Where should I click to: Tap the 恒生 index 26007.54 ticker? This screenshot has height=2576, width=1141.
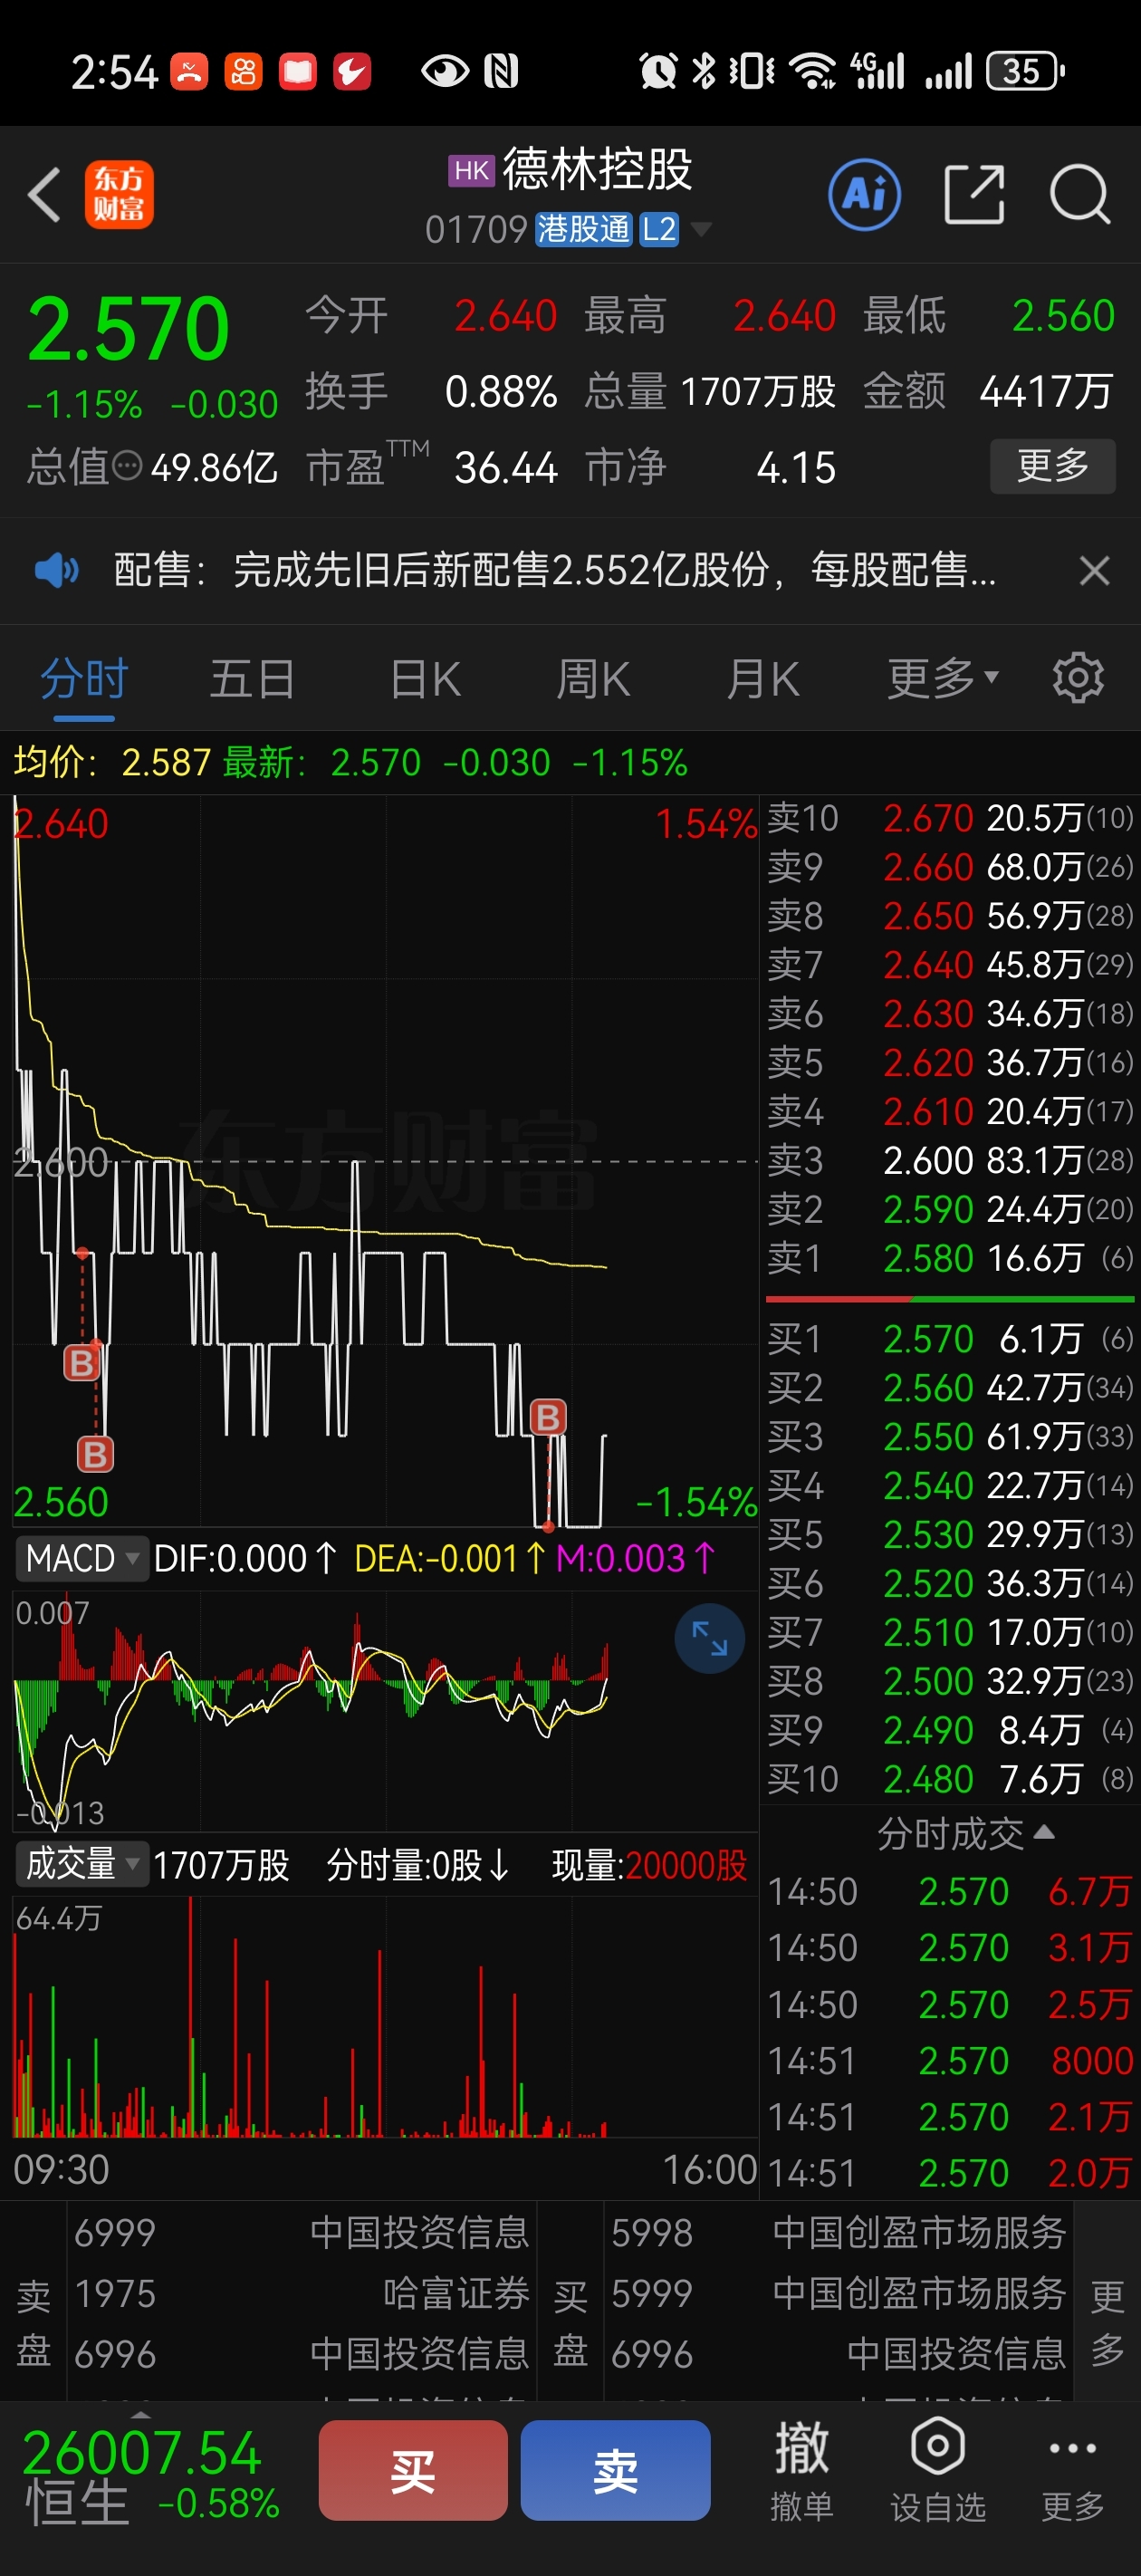(150, 2475)
